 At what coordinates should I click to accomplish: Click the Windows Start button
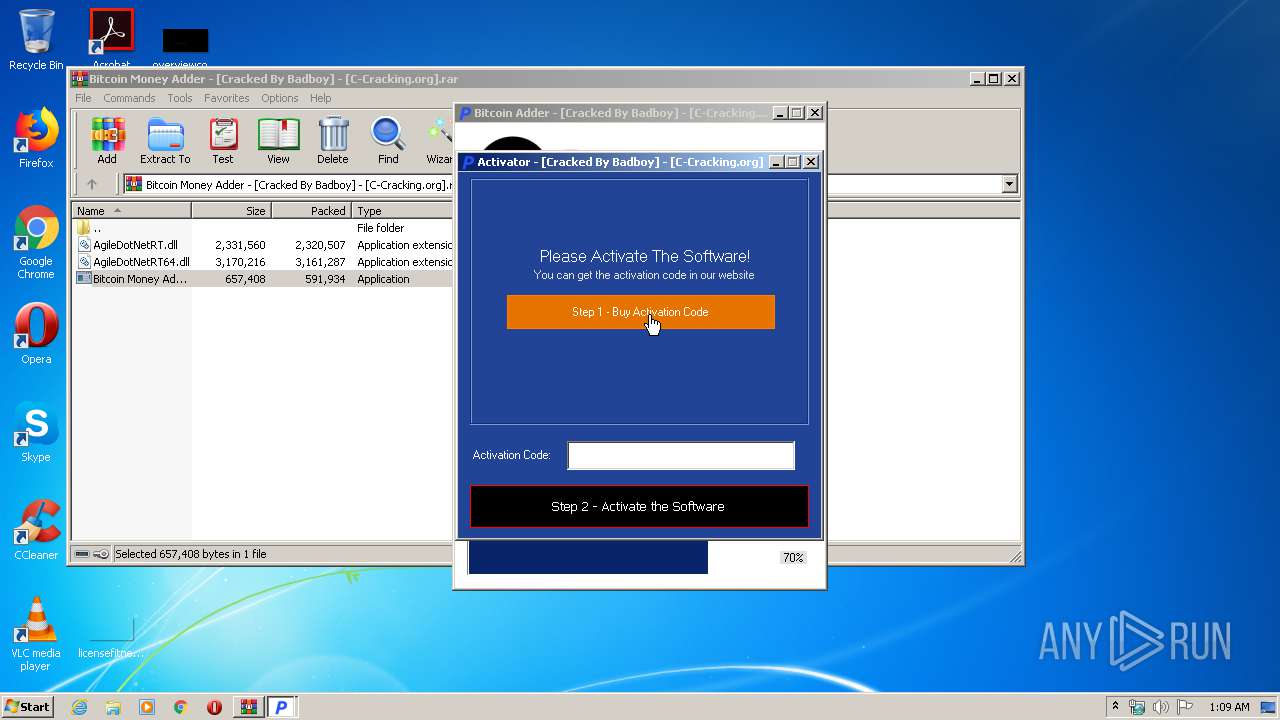[x=28, y=706]
